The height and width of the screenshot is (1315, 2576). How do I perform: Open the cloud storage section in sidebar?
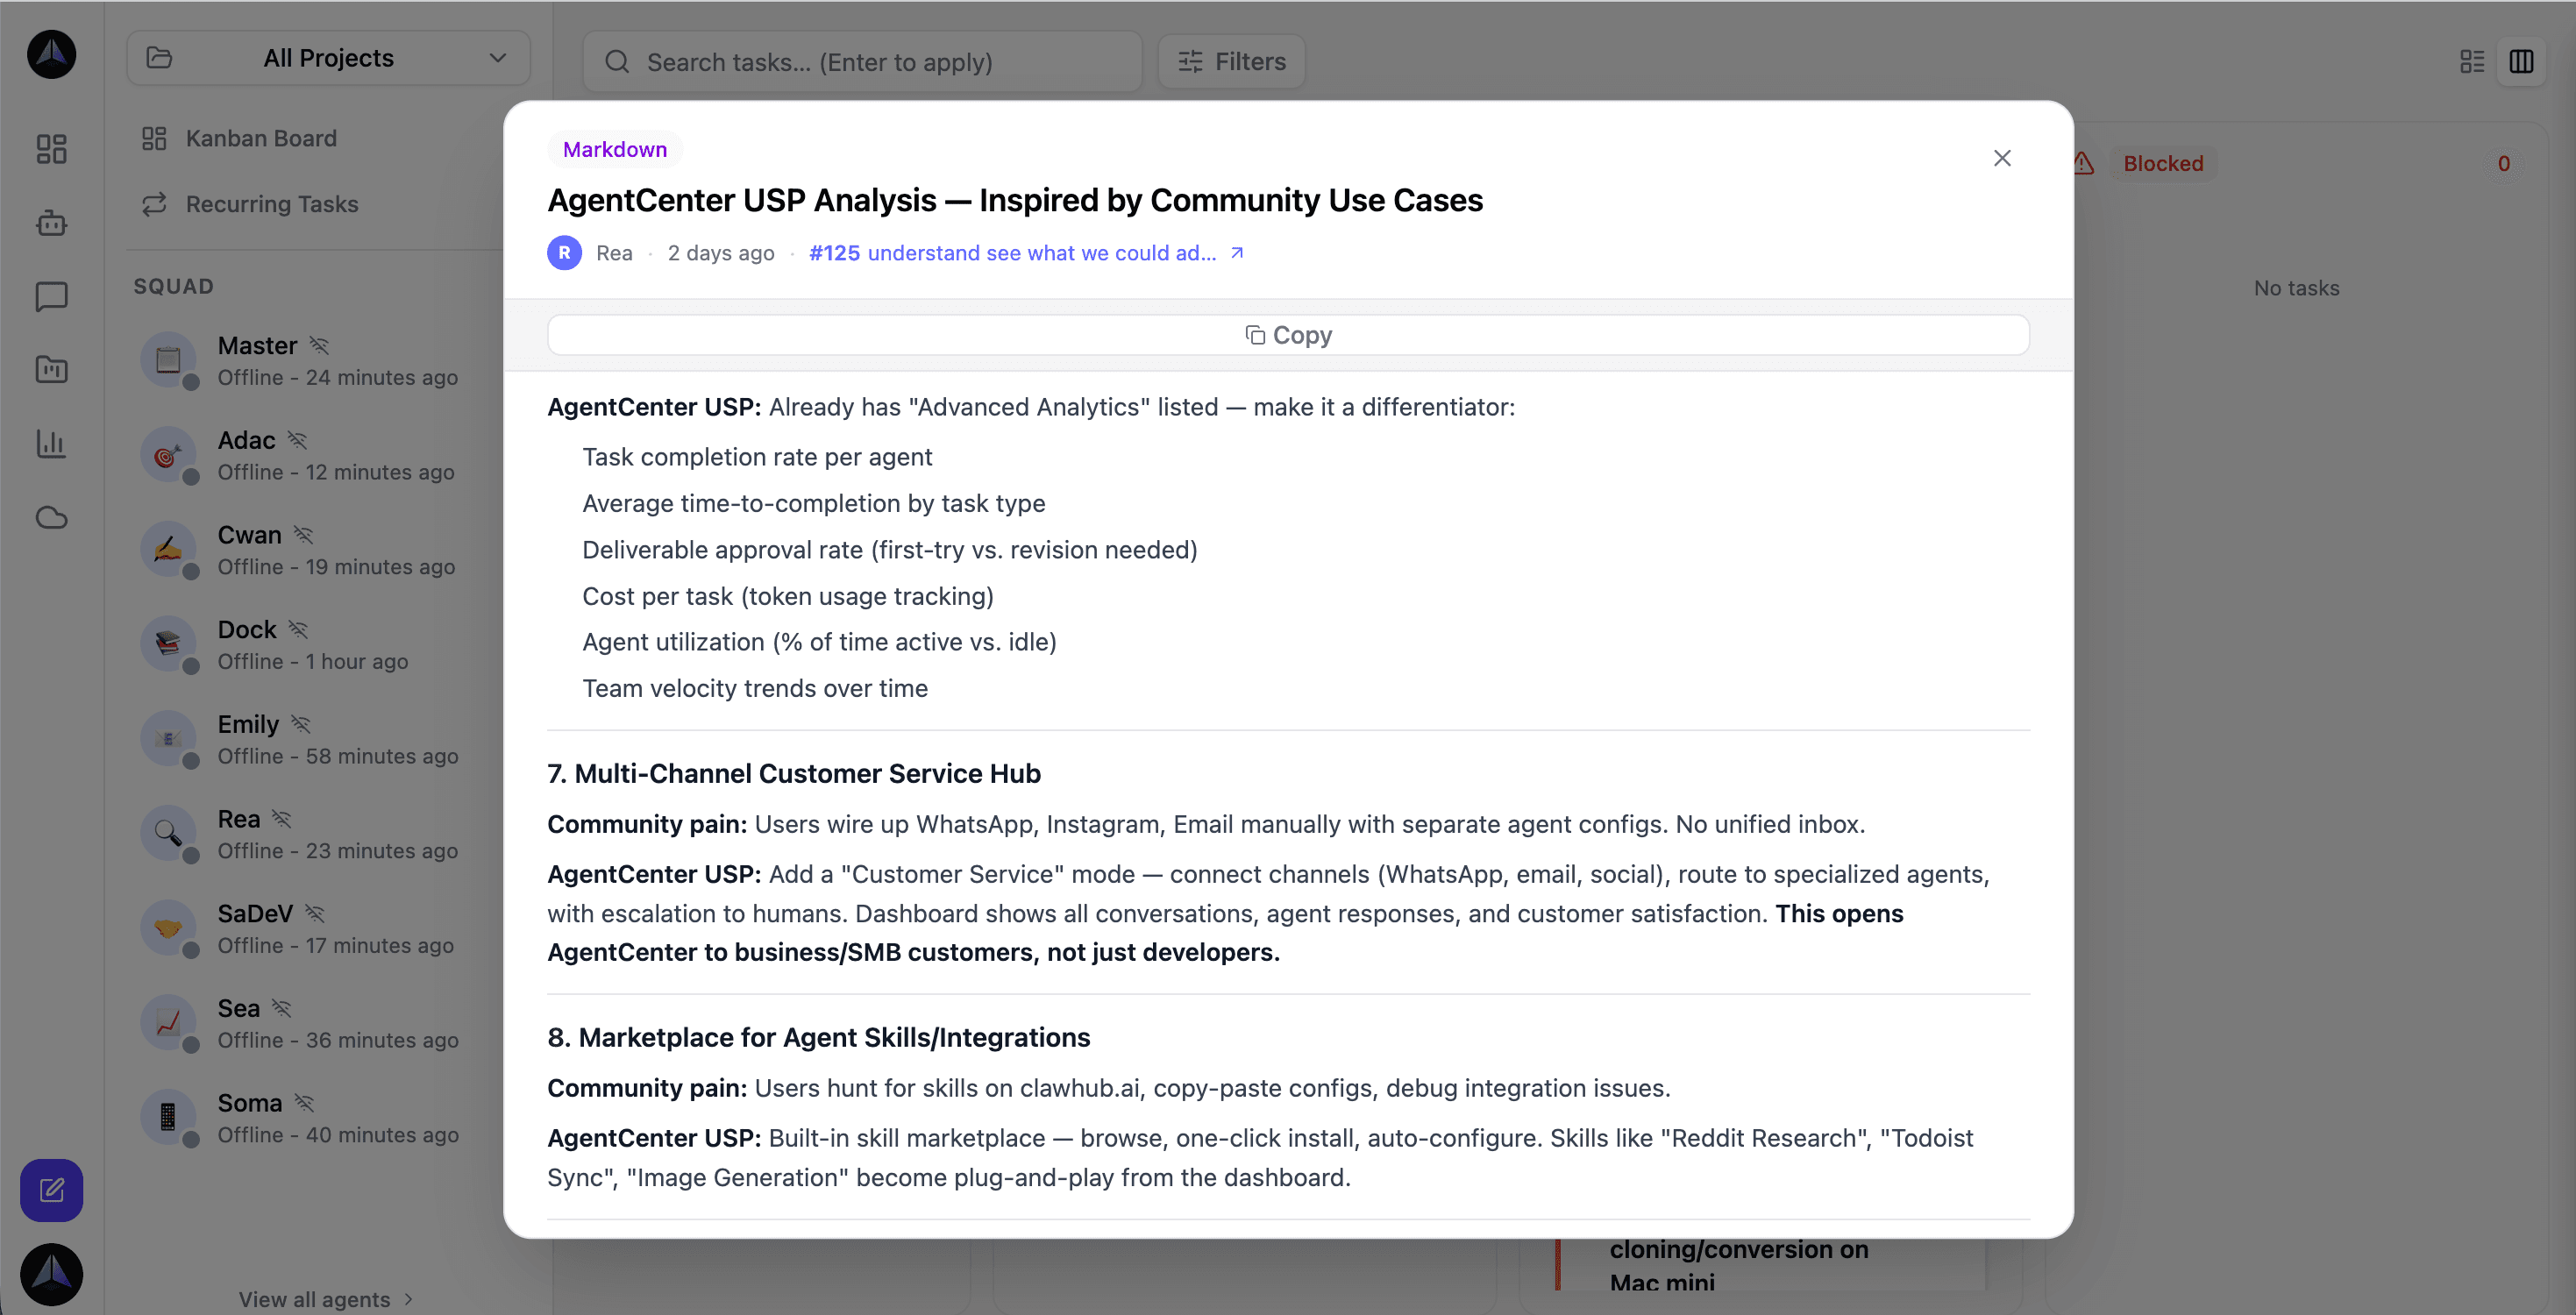[x=51, y=517]
